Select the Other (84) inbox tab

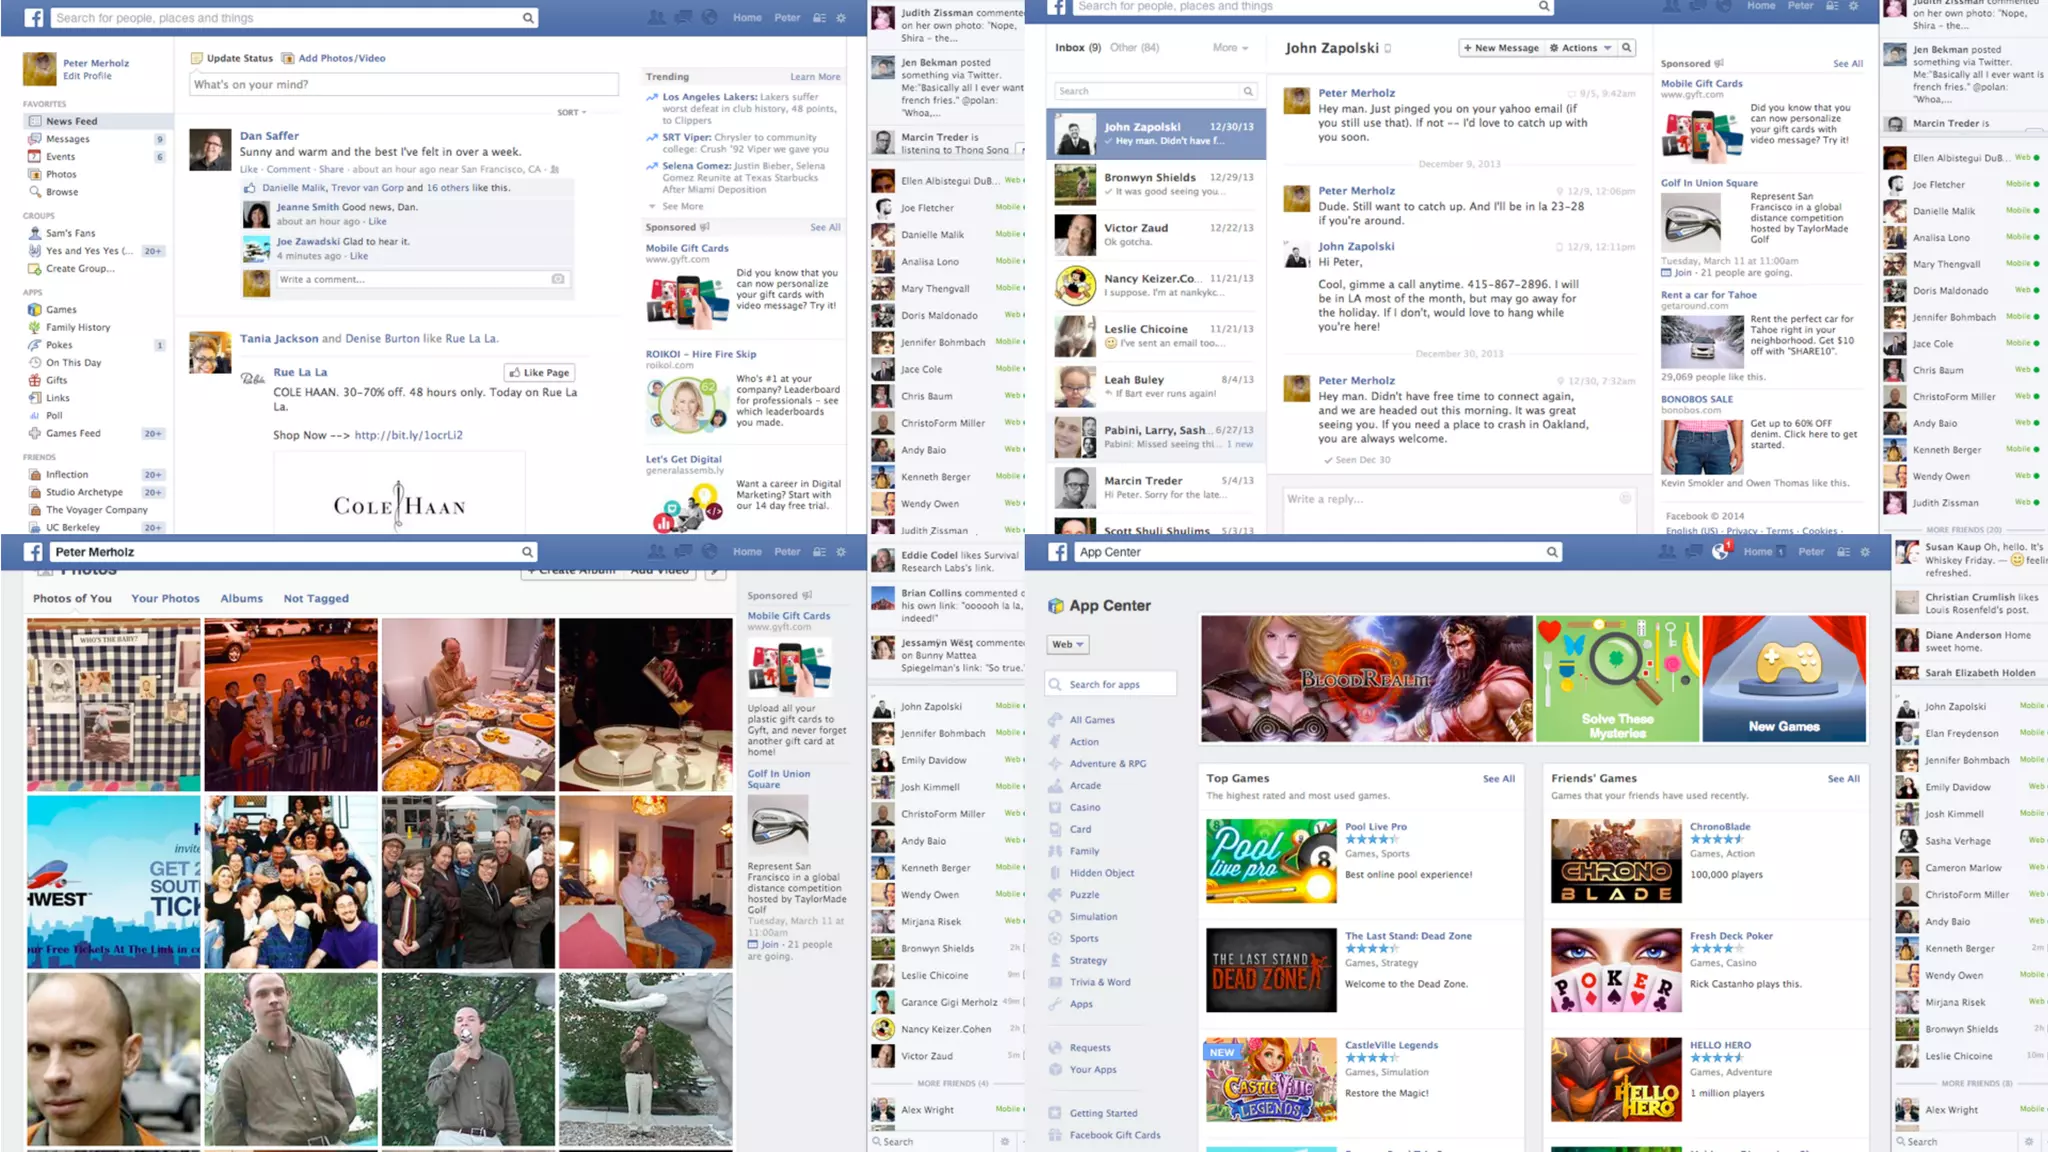[1134, 47]
